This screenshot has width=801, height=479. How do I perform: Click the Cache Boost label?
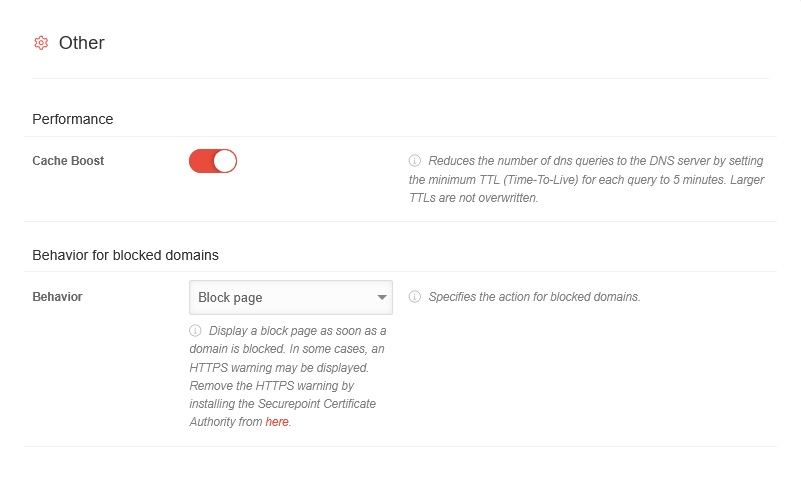(68, 161)
